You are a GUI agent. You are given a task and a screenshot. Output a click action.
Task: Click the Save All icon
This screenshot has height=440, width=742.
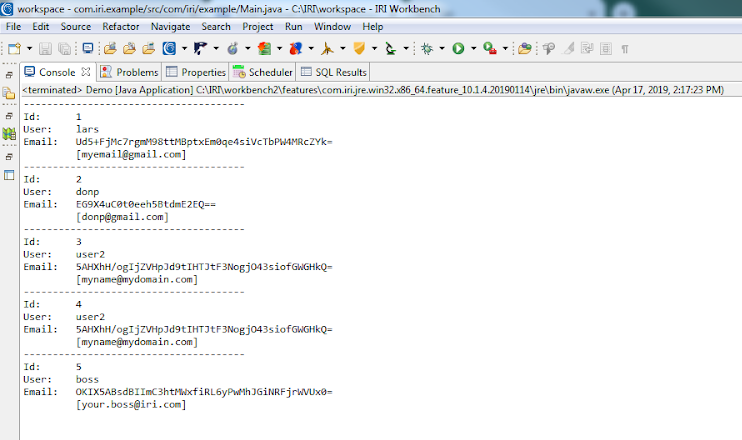coord(64,48)
